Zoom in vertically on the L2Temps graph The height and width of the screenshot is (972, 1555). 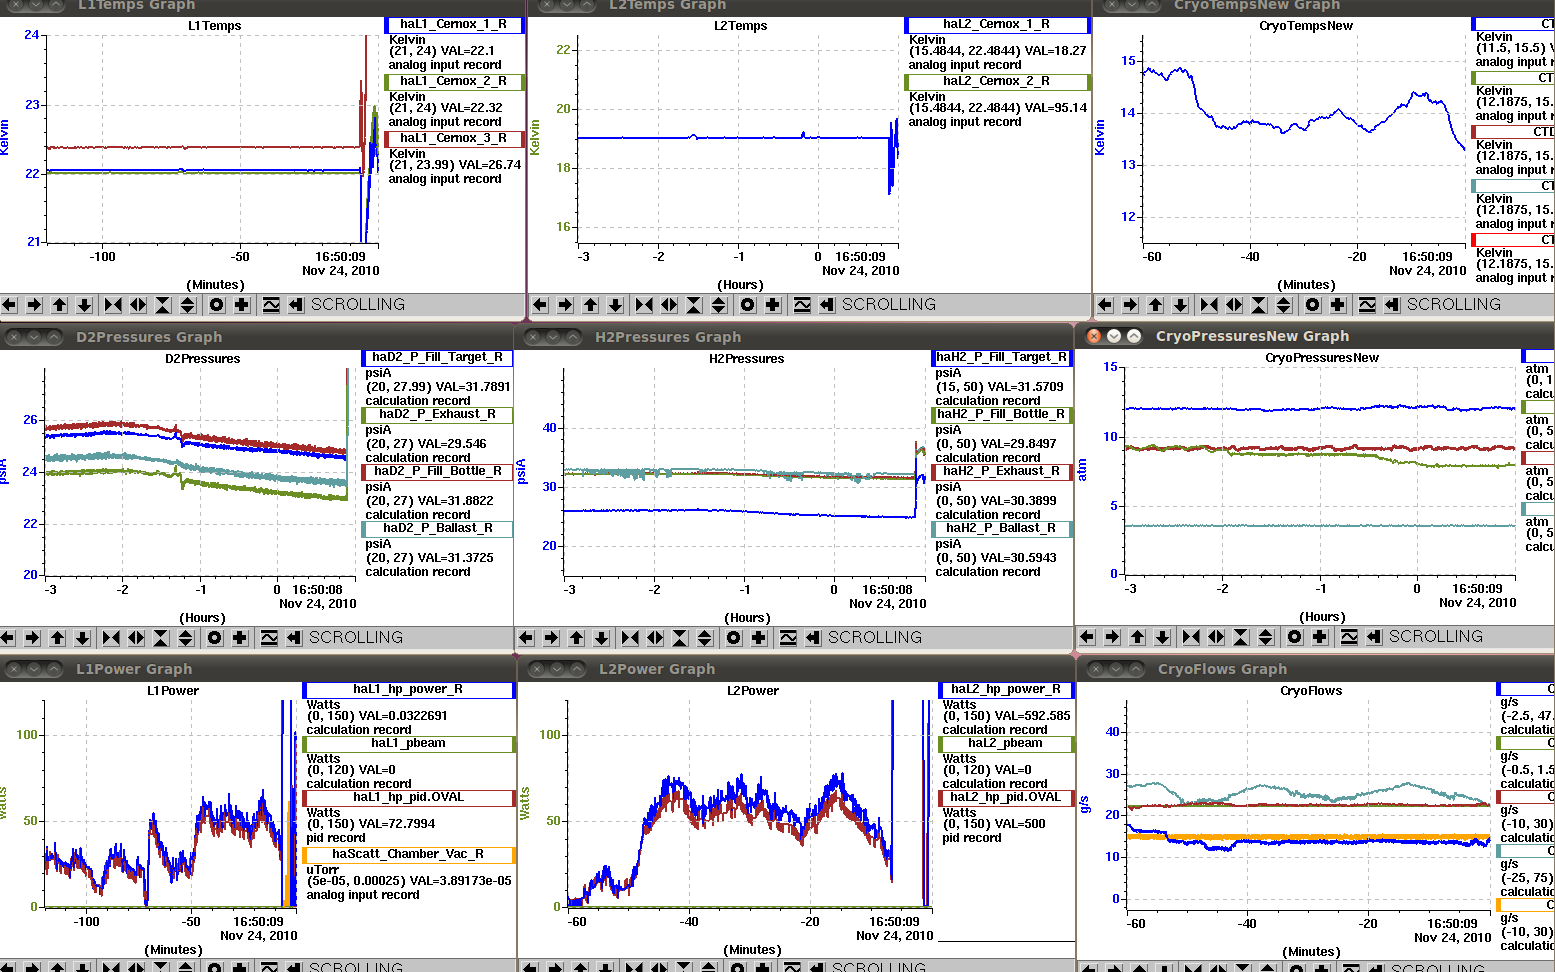tap(694, 305)
